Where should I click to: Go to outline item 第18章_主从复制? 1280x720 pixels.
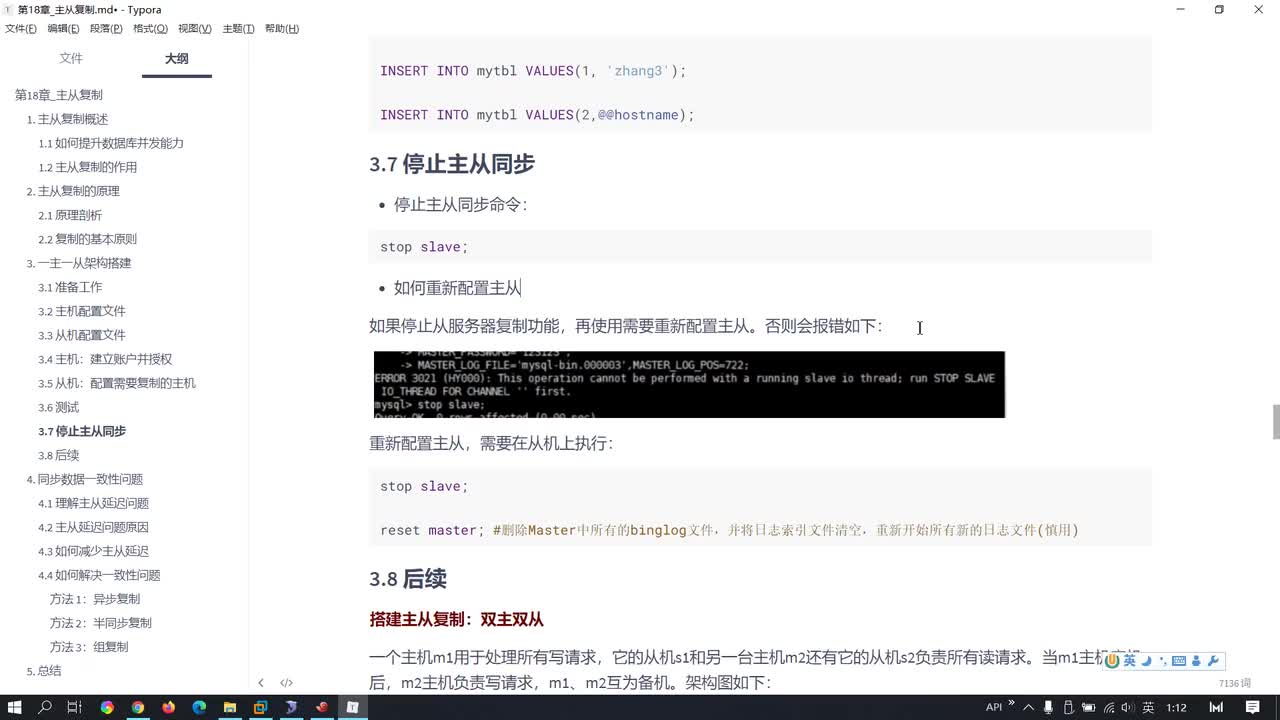(59, 95)
